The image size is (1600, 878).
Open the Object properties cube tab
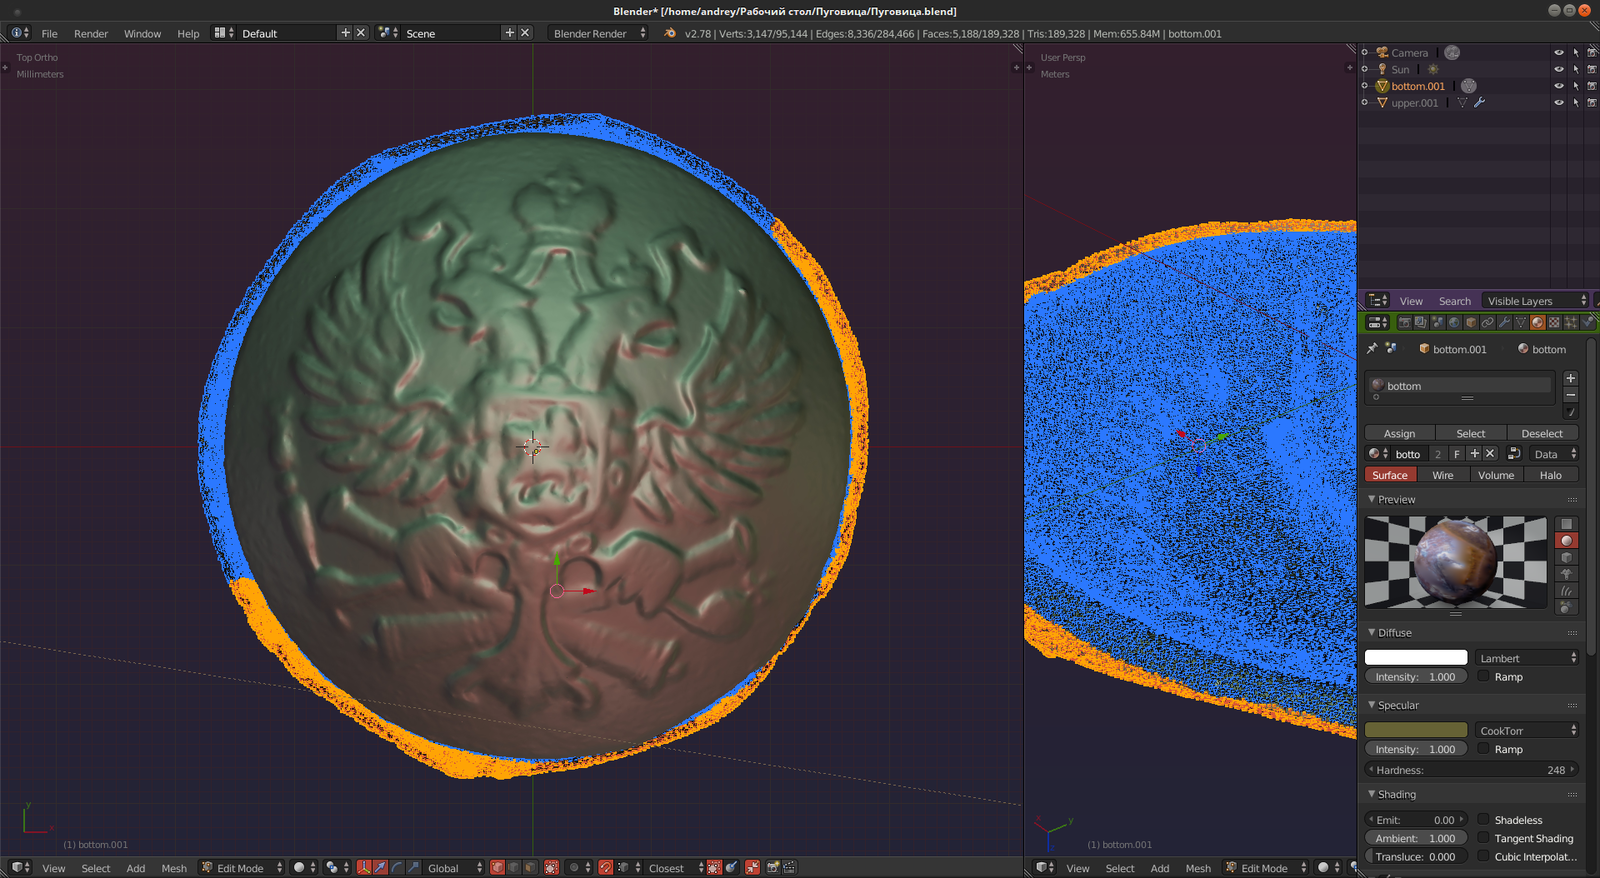coord(1471,322)
